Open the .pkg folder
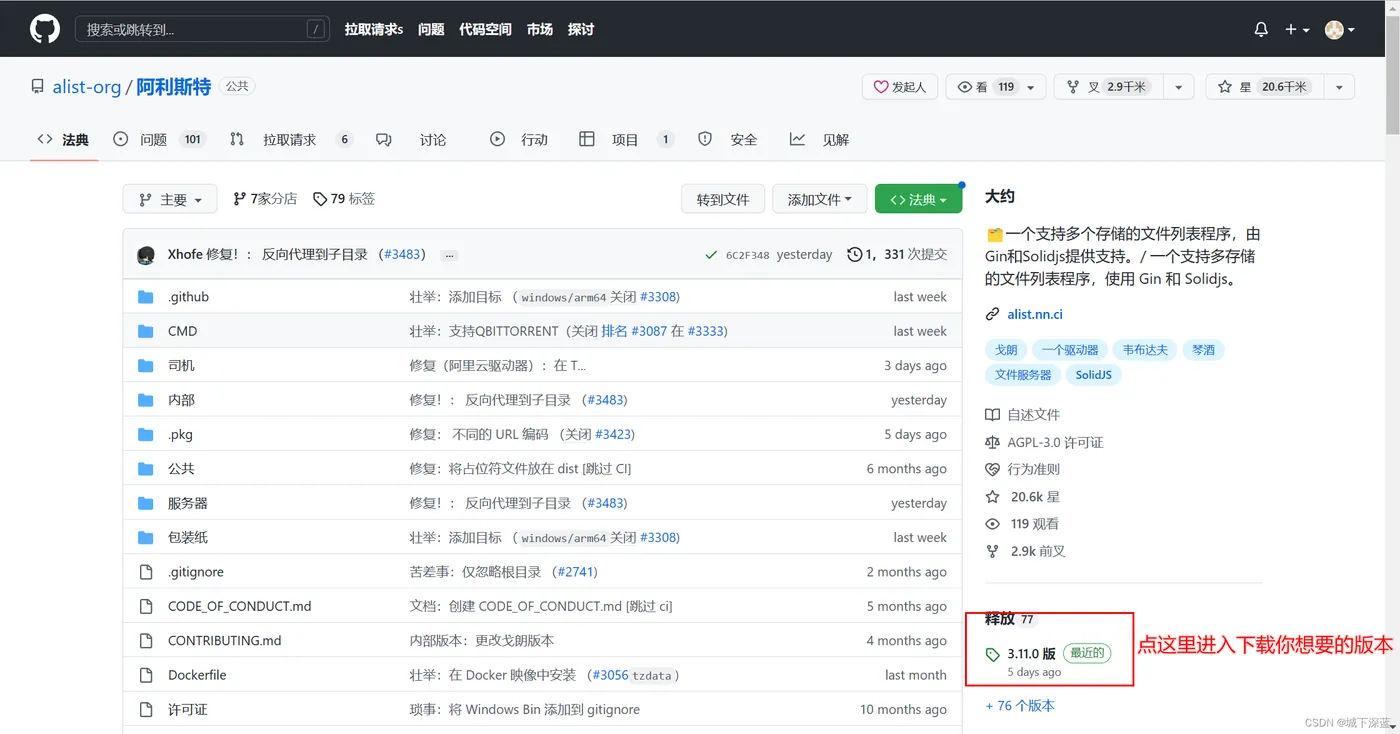1400x734 pixels. click(180, 434)
